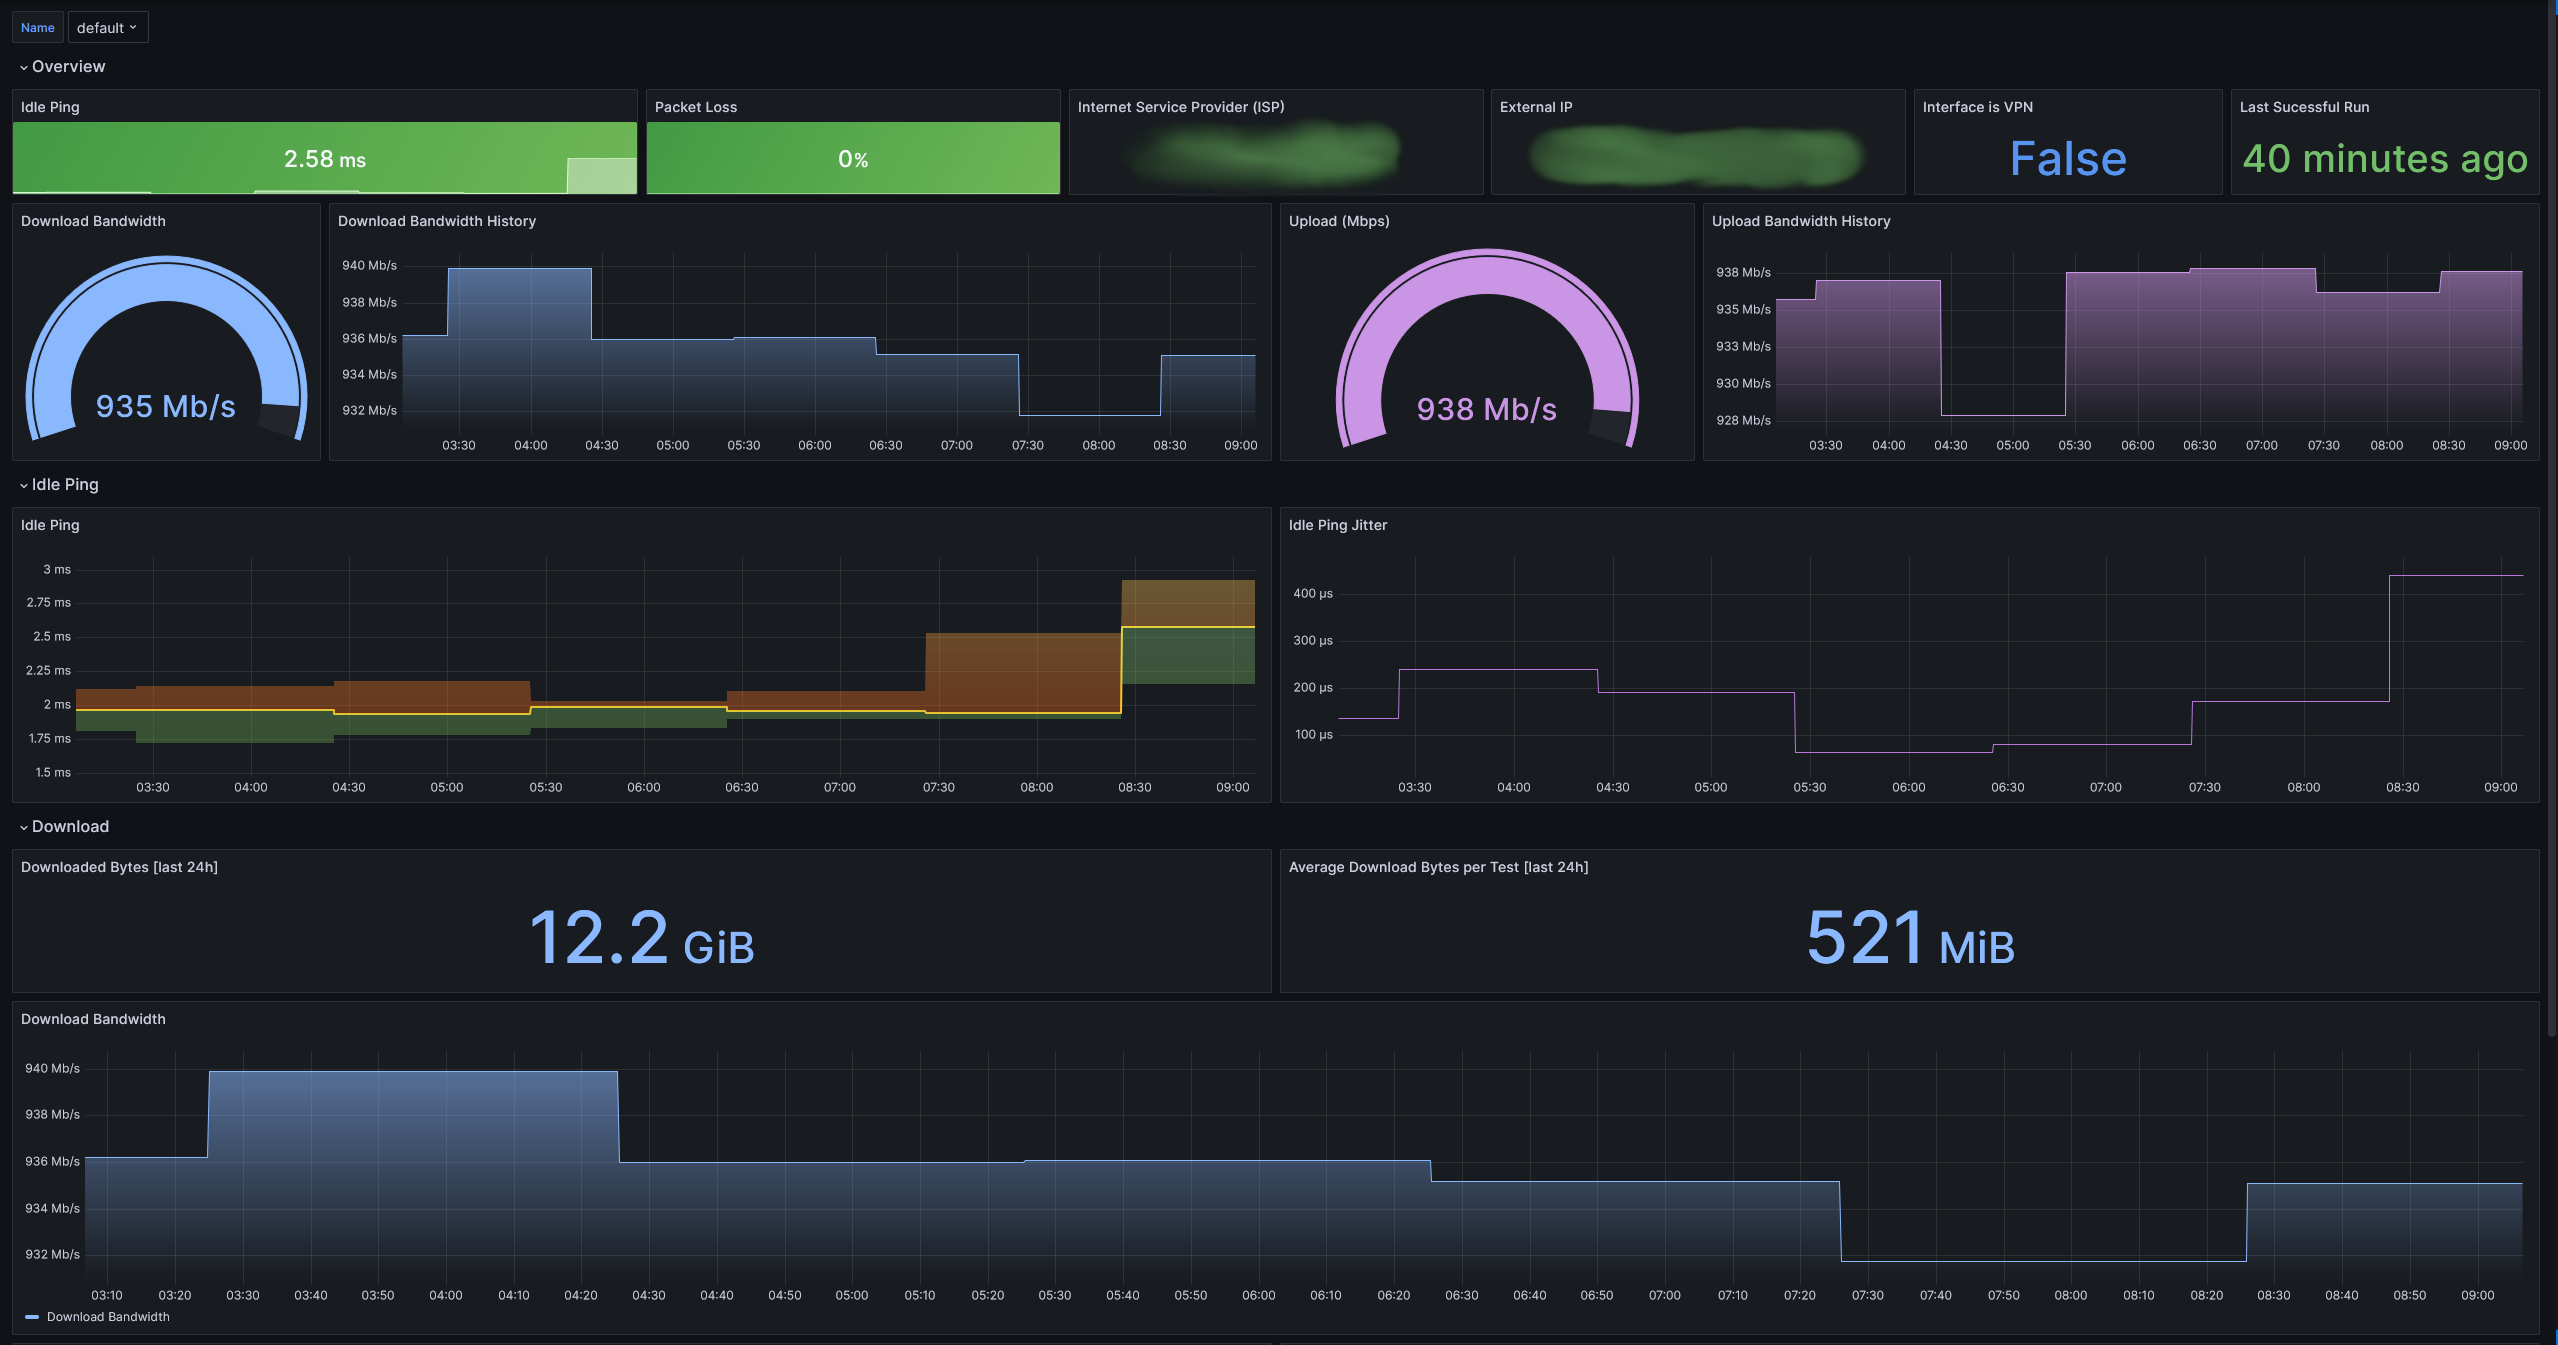Click the Name variable label

click(38, 28)
